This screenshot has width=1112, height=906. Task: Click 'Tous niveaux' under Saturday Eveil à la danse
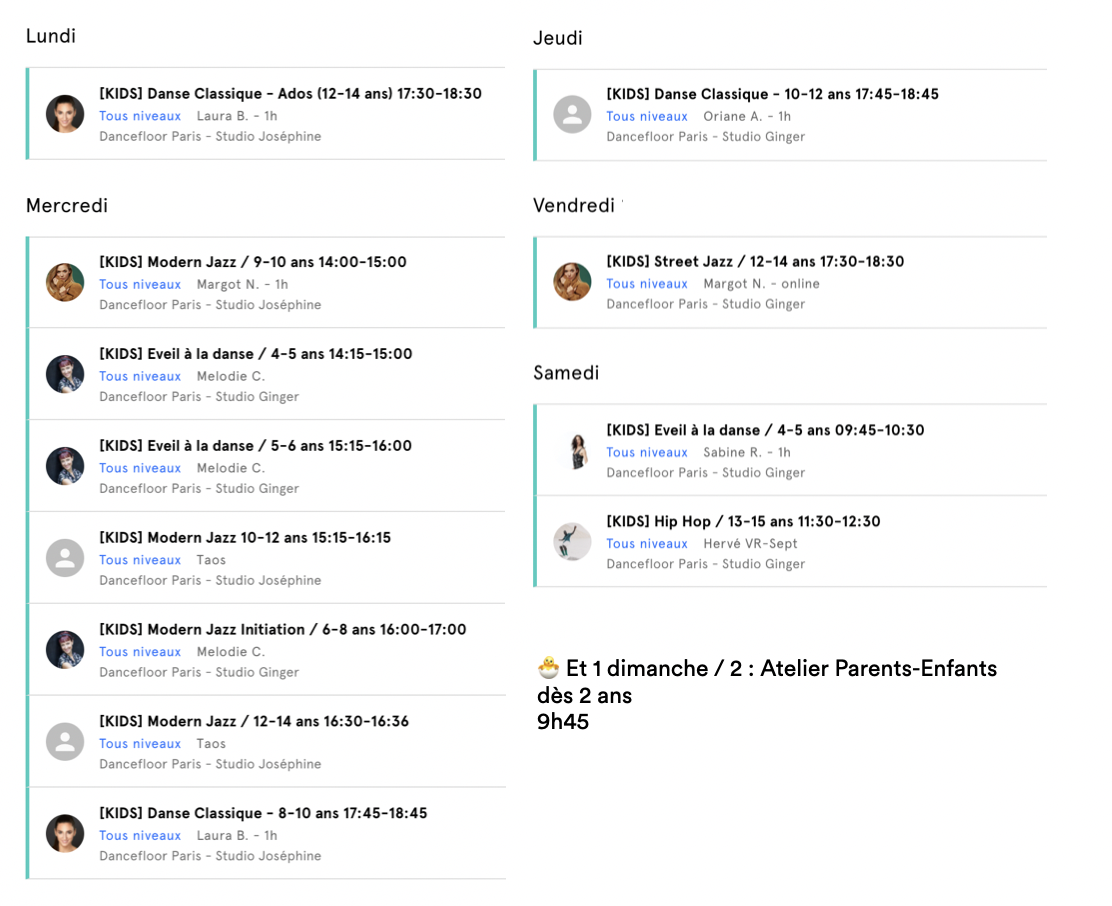pos(647,452)
